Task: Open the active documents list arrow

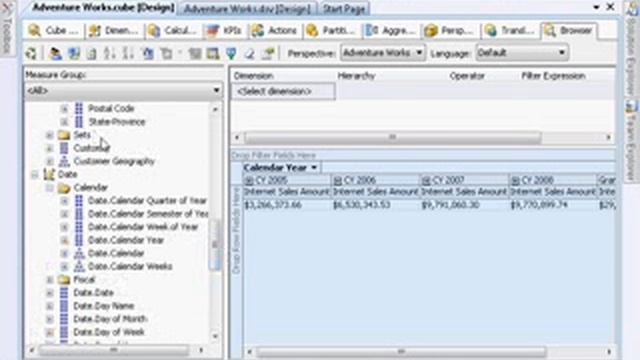Action: point(596,7)
